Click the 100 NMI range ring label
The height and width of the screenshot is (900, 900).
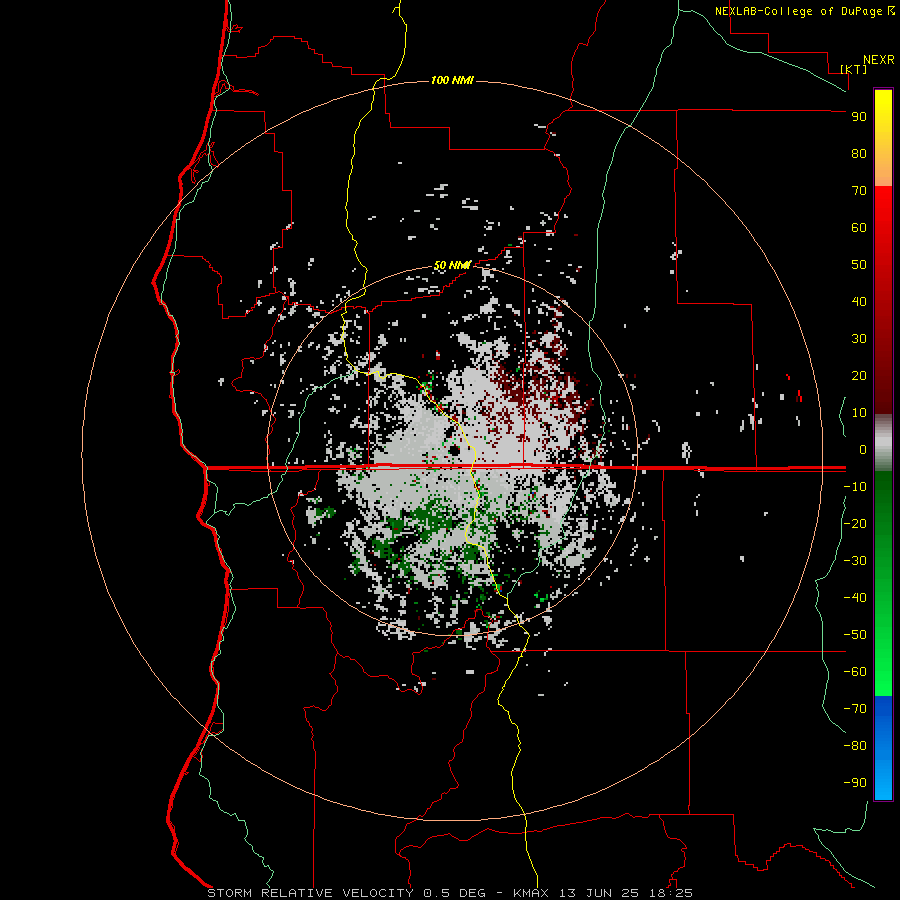click(x=452, y=80)
